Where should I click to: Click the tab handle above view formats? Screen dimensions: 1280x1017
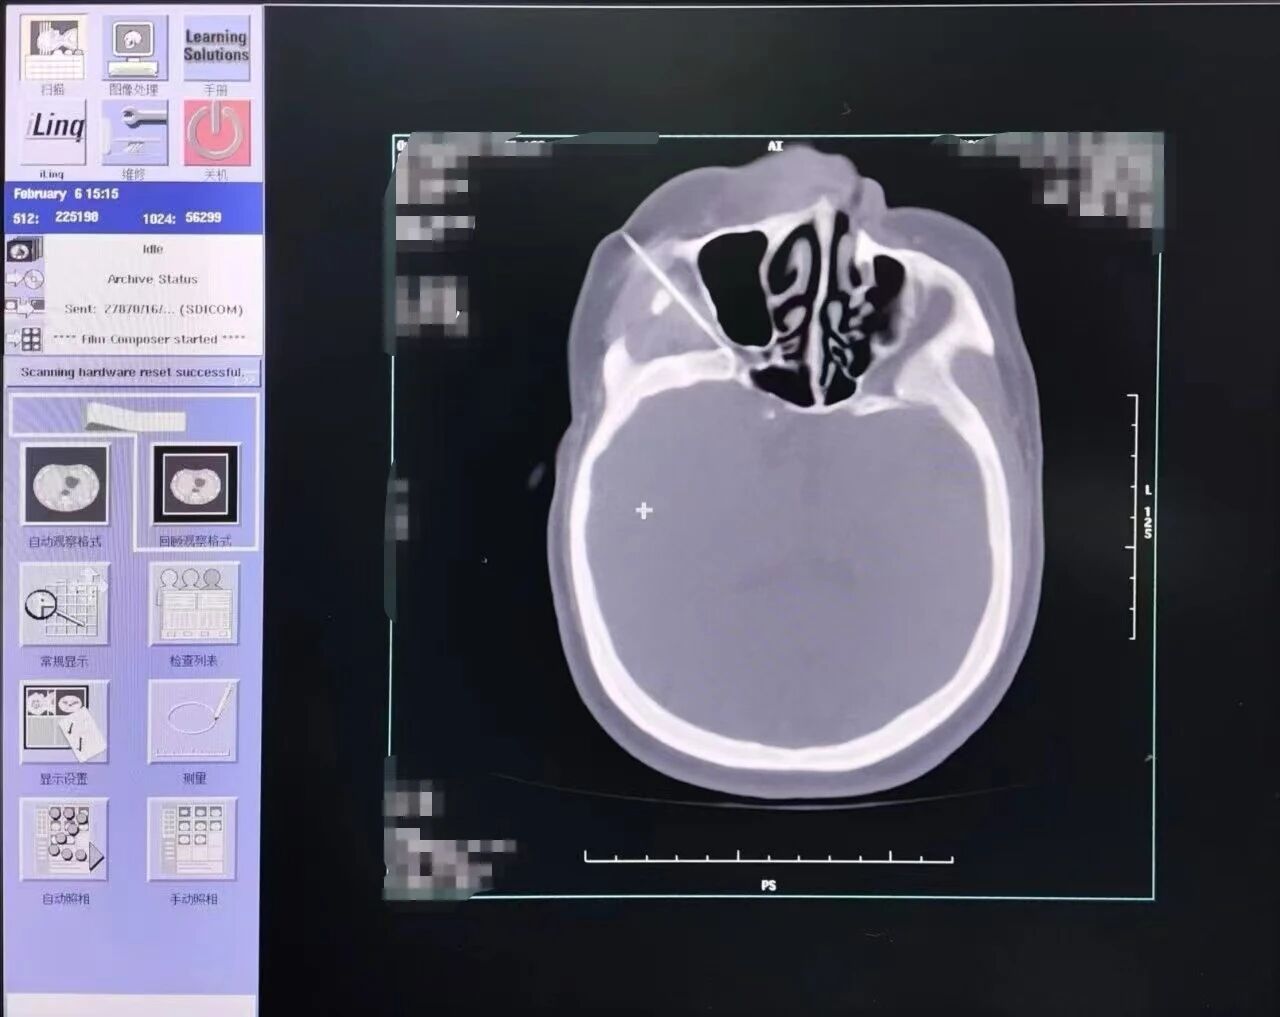click(x=134, y=416)
